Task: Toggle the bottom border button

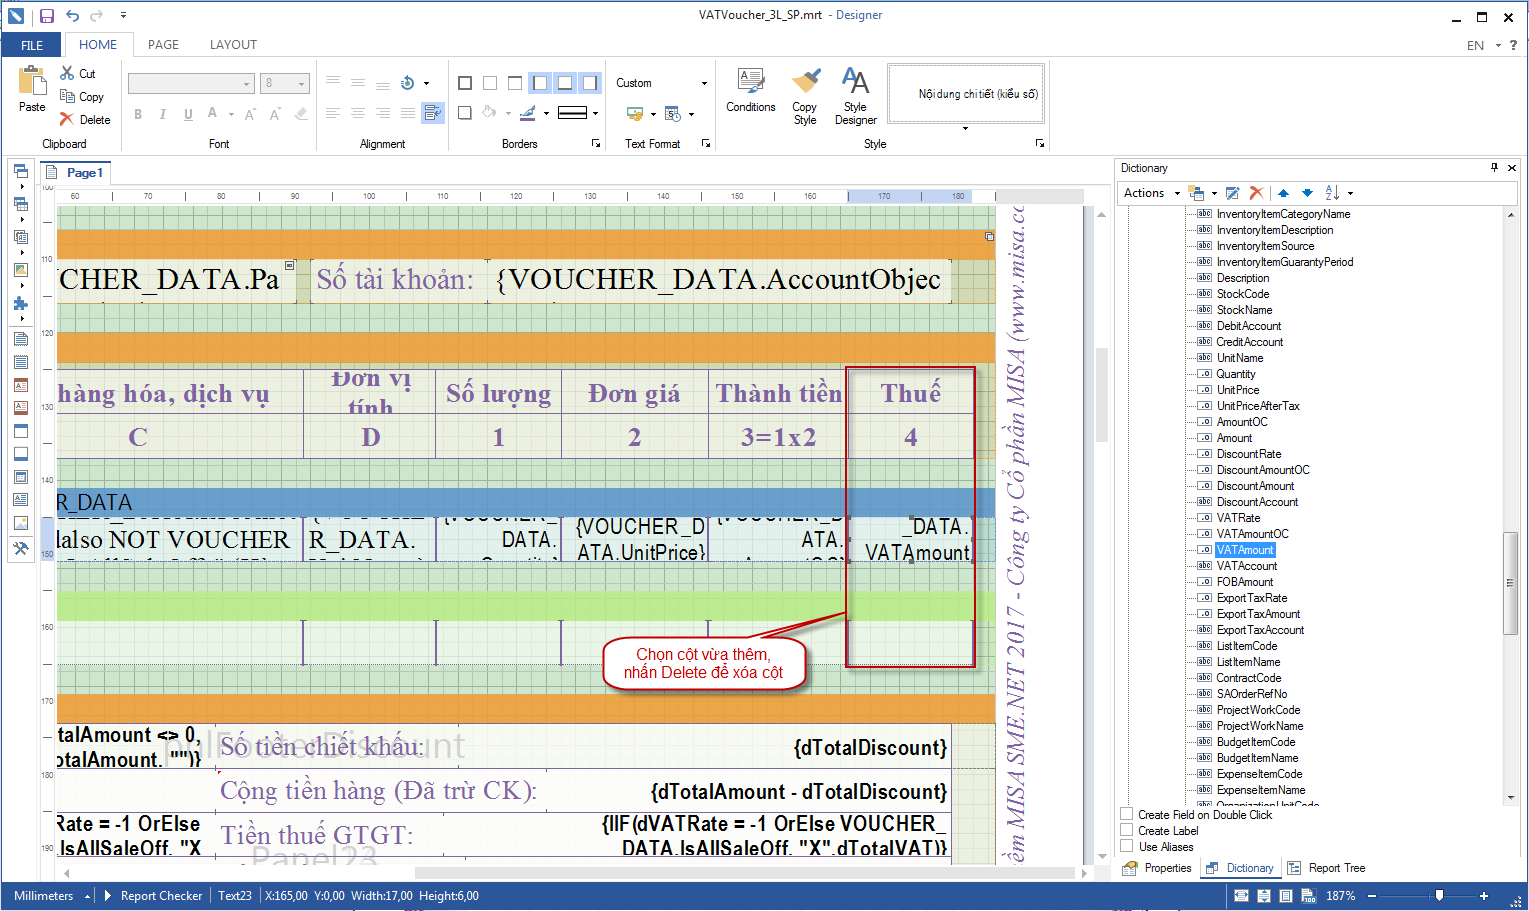Action: click(565, 83)
